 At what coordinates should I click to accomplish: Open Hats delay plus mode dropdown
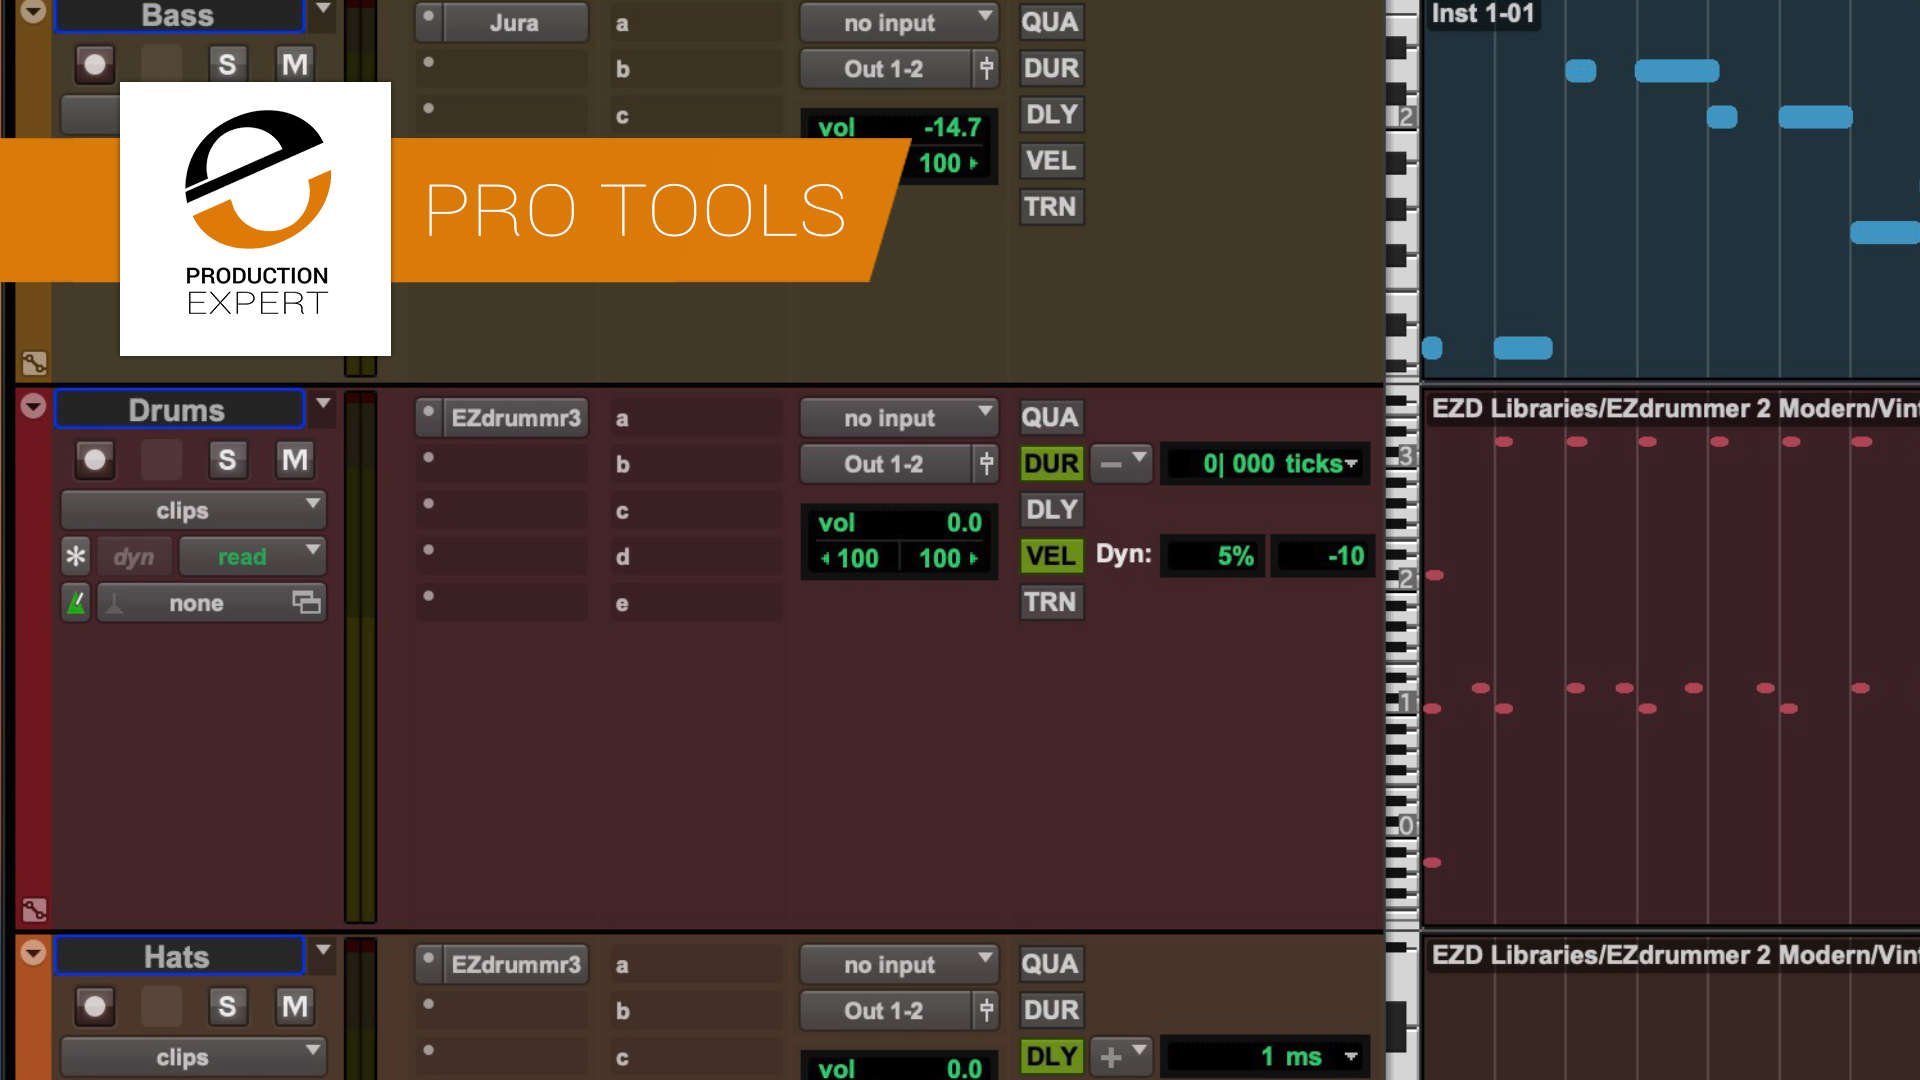(1122, 1057)
